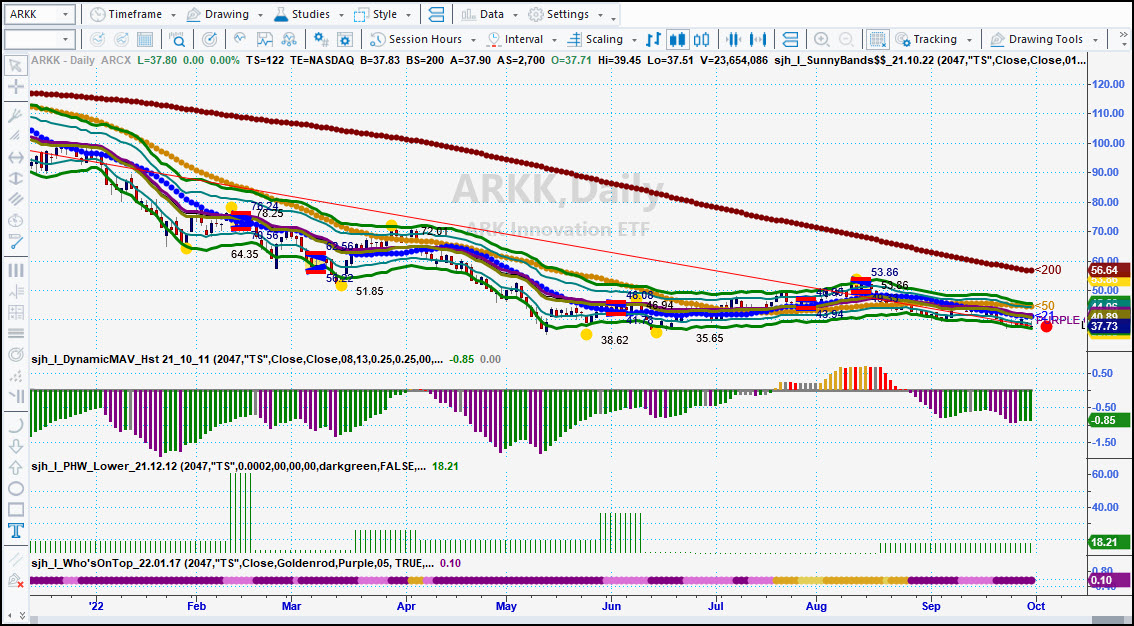Click the green 18.21 axis value label
The image size is (1134, 626).
1111,541
